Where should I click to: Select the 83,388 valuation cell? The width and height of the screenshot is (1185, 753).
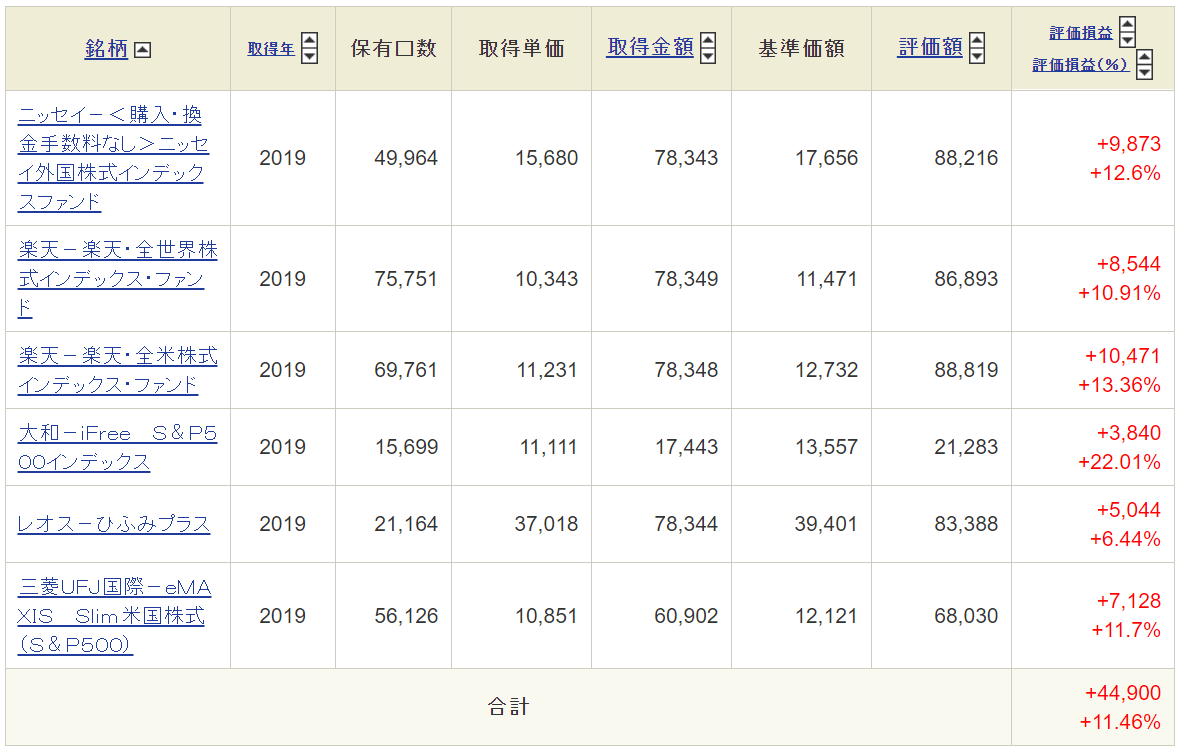[x=966, y=524]
